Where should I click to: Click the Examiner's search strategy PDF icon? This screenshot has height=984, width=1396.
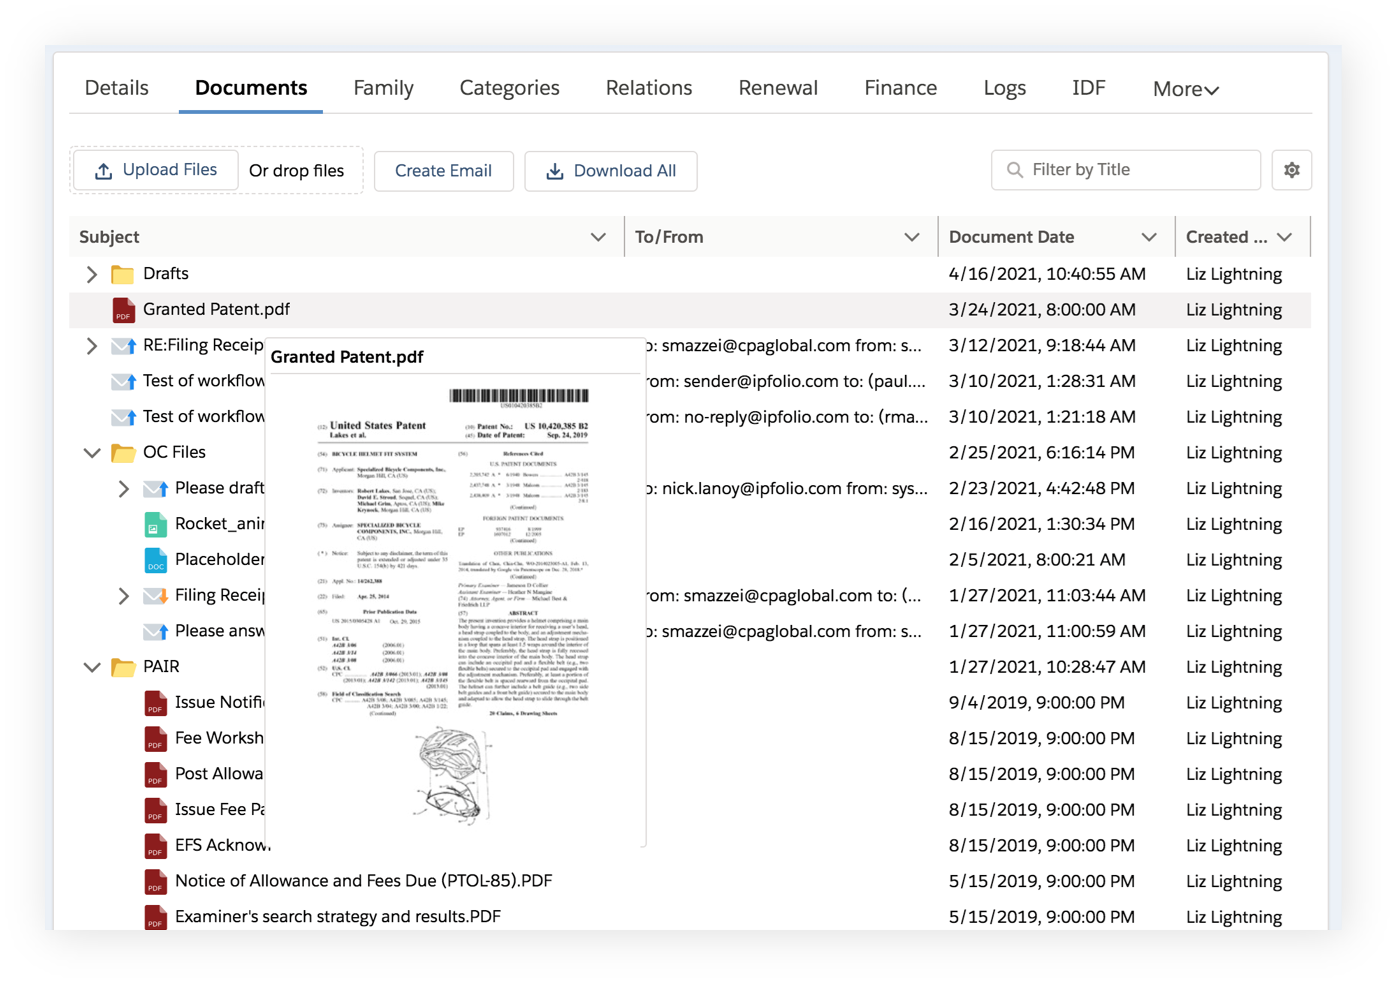pos(155,917)
